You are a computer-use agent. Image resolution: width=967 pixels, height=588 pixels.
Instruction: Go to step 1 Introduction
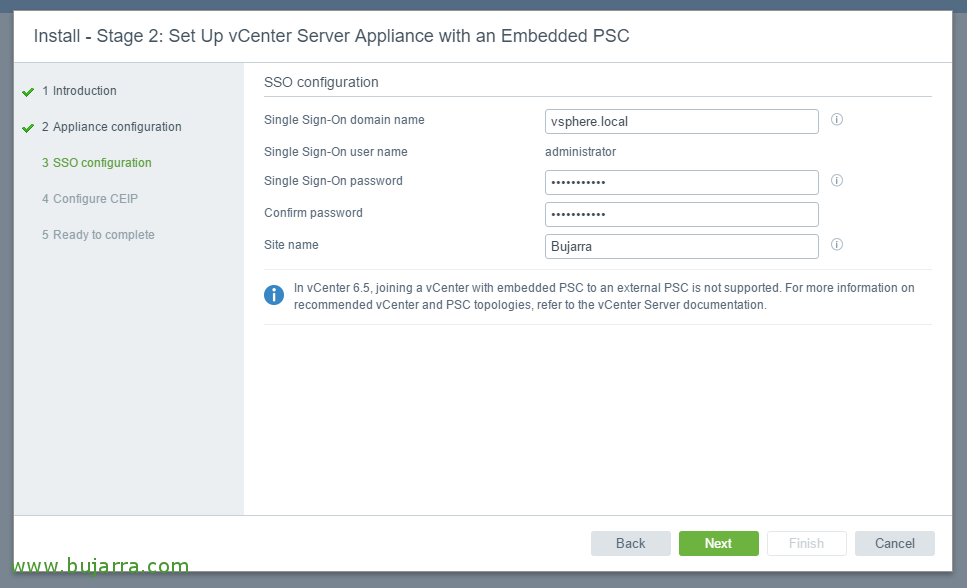(x=79, y=91)
